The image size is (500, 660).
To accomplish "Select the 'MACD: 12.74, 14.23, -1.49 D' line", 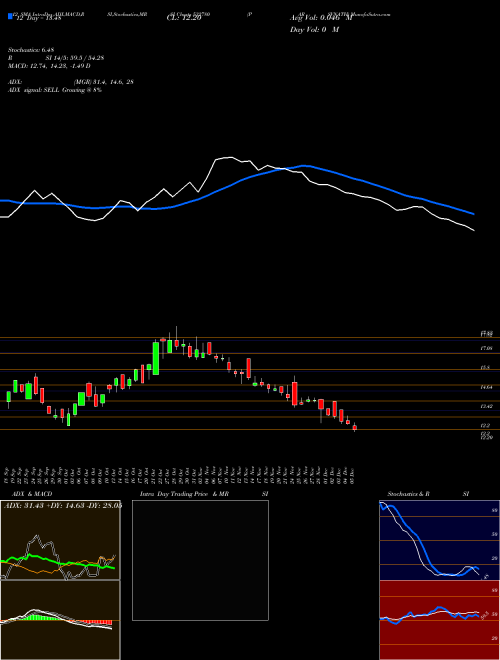I will click(x=49, y=66).
